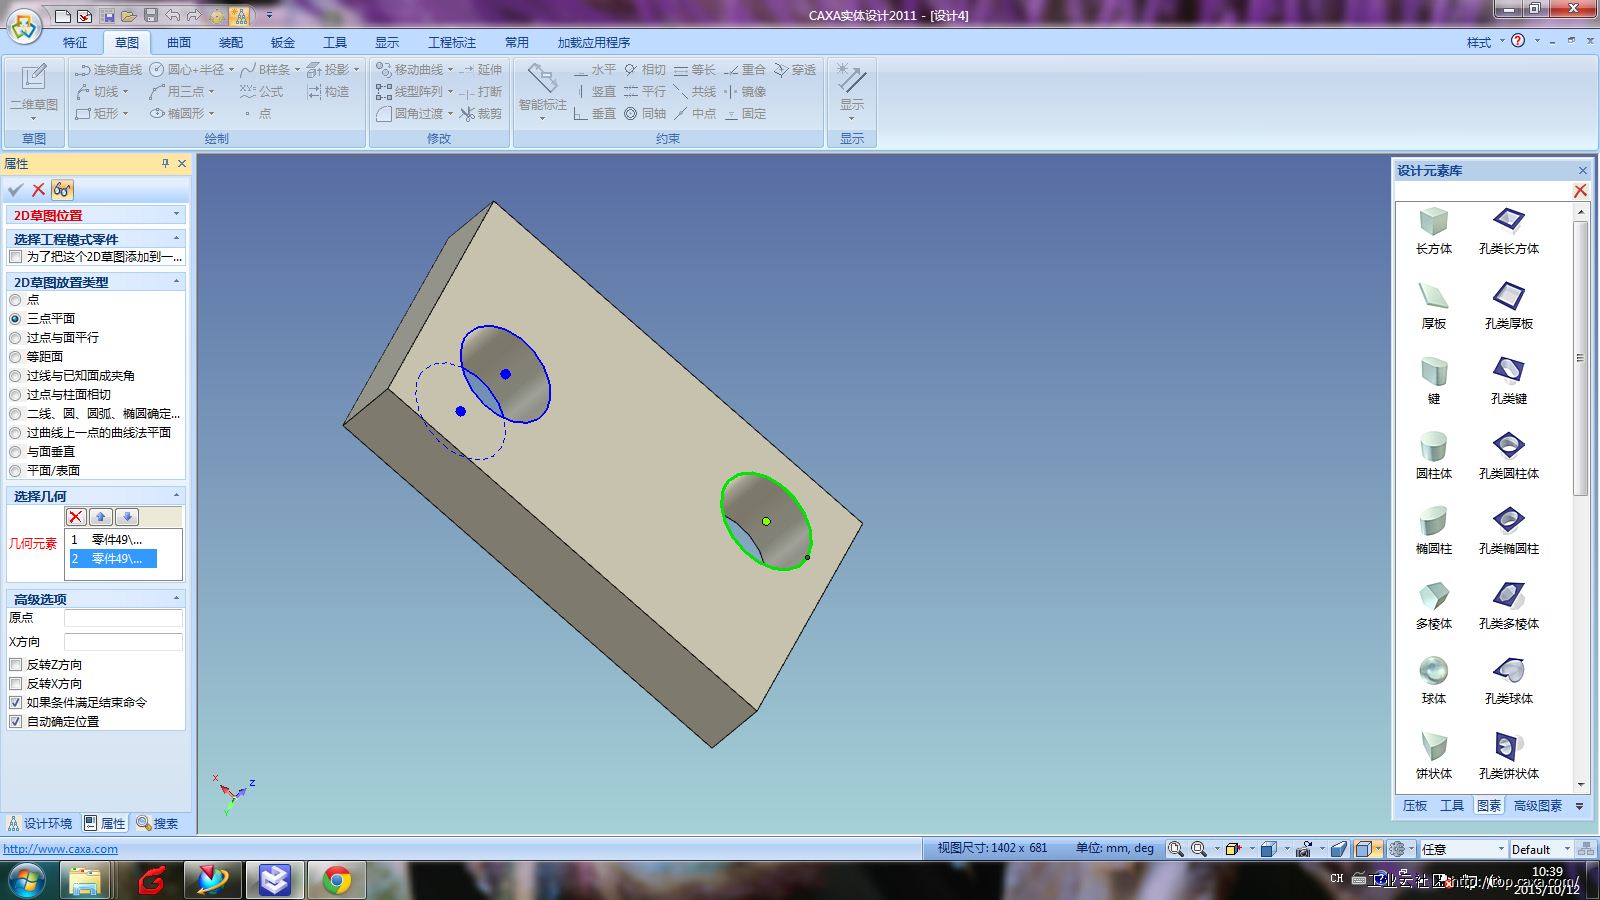The height and width of the screenshot is (900, 1600).
Task: Delete geometry element with red X button
Action: coord(76,517)
